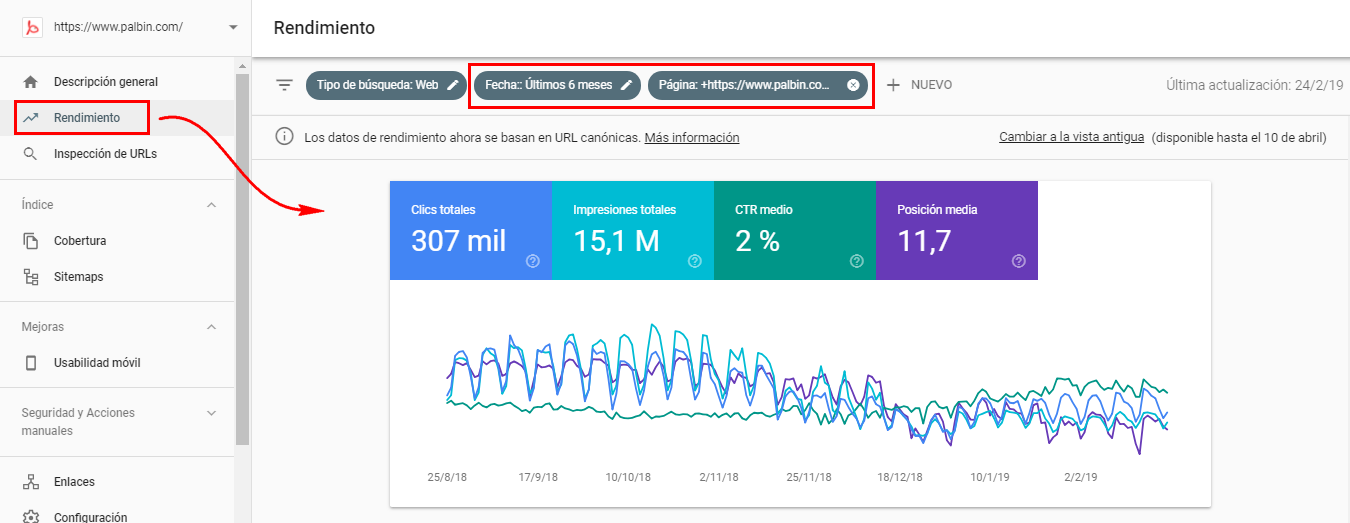
Task: Toggle the Impresiones totales metric card
Action: coord(632,230)
